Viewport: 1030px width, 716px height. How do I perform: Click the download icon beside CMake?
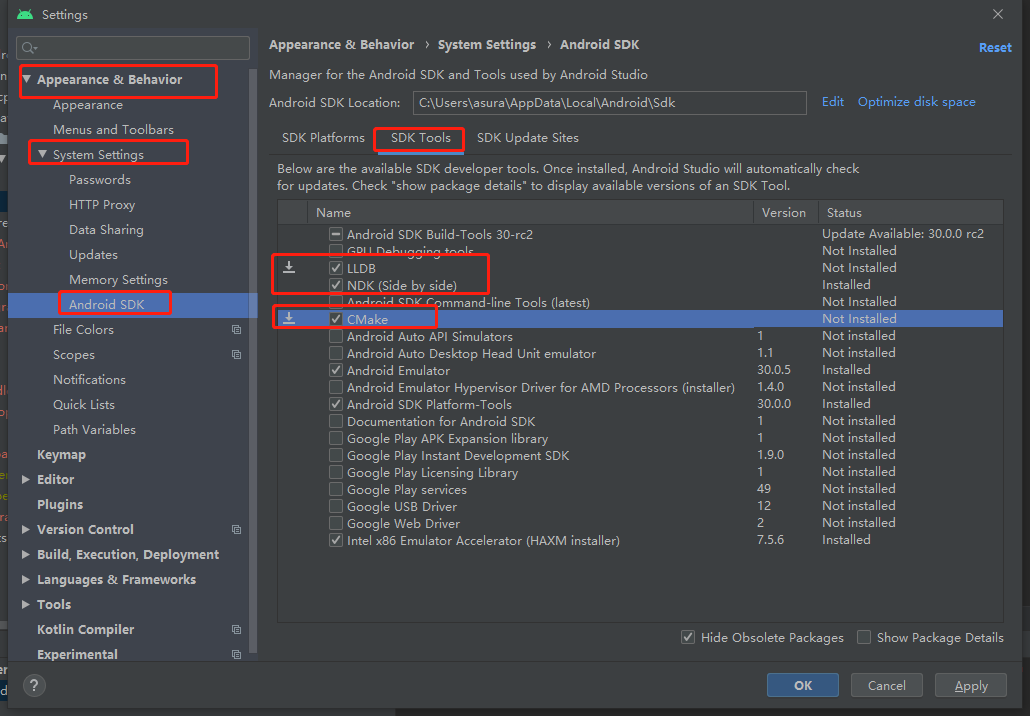pos(289,319)
